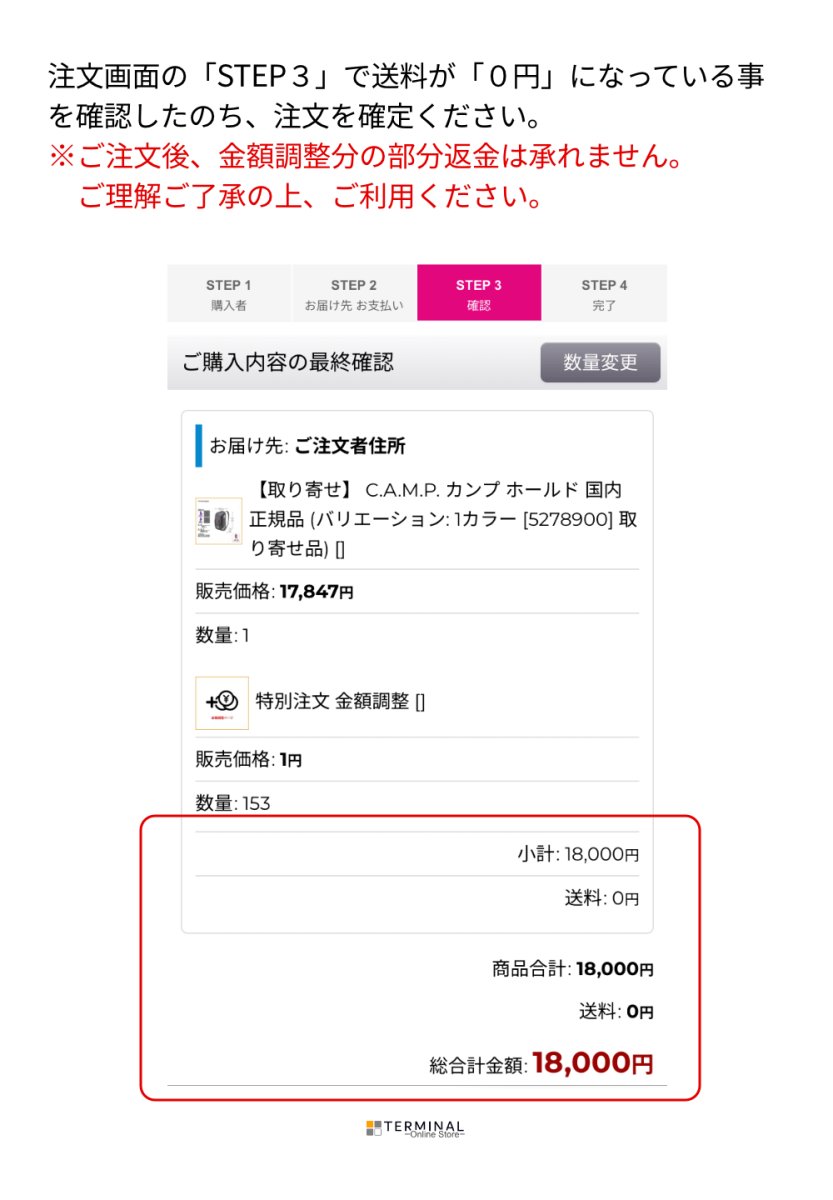
Task: Open the STEP 2 お届け先 お支払い tab
Action: [354, 293]
